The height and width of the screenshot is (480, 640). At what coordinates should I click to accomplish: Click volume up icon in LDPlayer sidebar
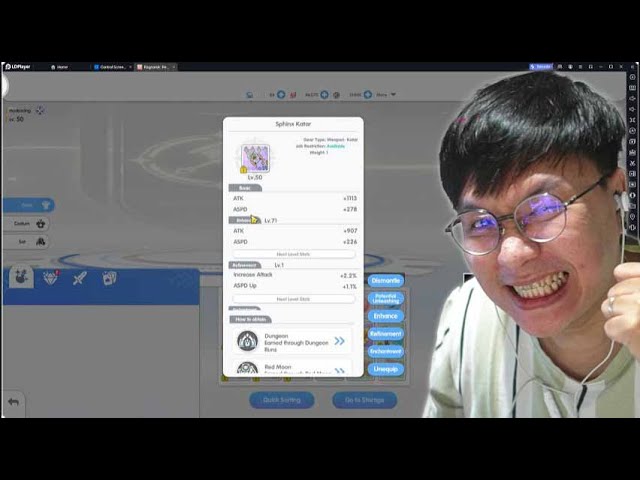tap(632, 98)
